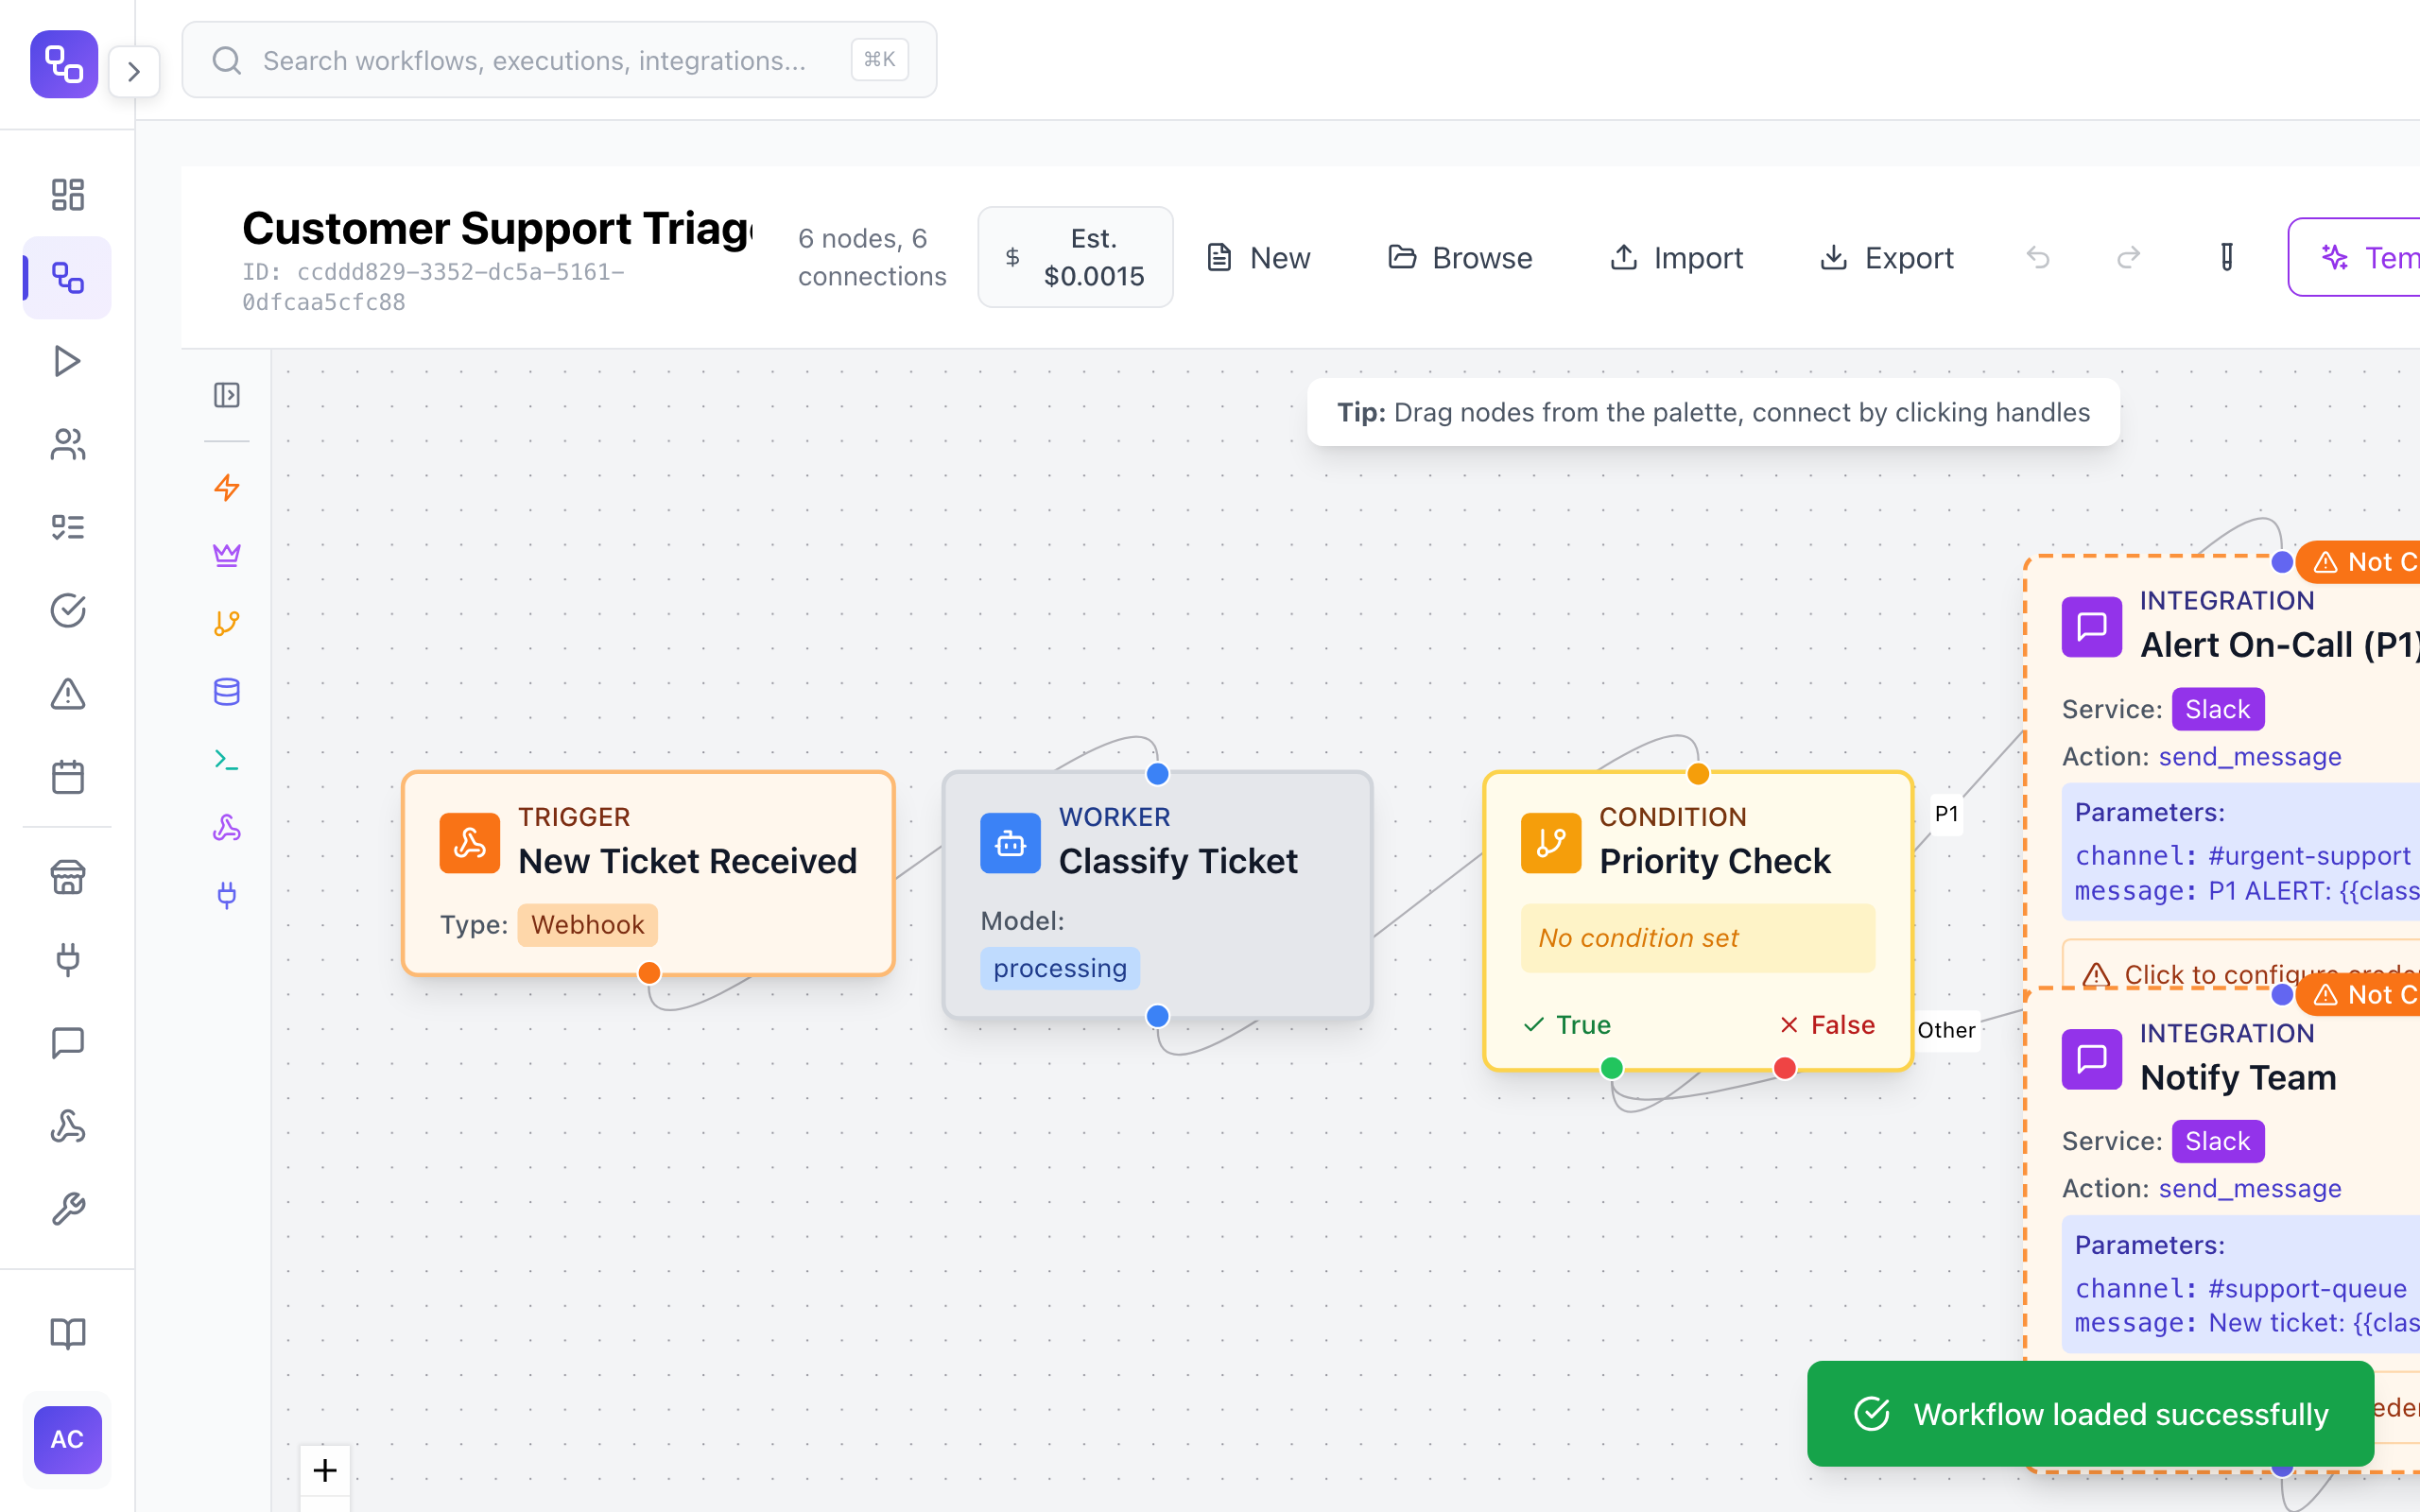
Task: Open the docs book icon in the sidebar
Action: coord(67,1332)
